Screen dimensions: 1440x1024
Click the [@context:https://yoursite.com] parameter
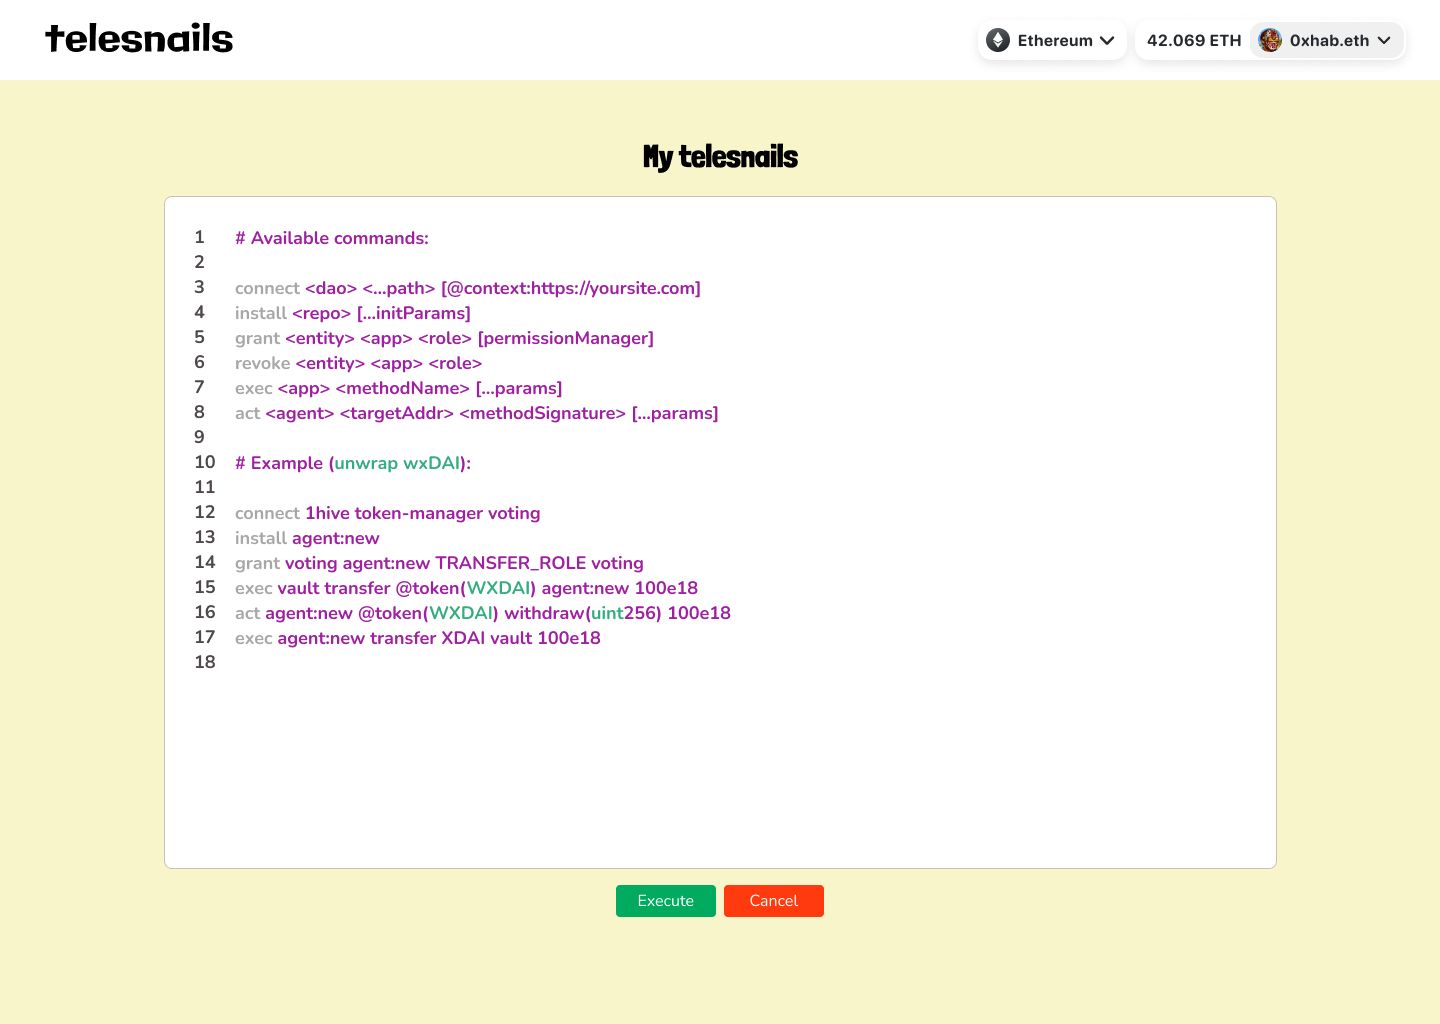pyautogui.click(x=571, y=288)
